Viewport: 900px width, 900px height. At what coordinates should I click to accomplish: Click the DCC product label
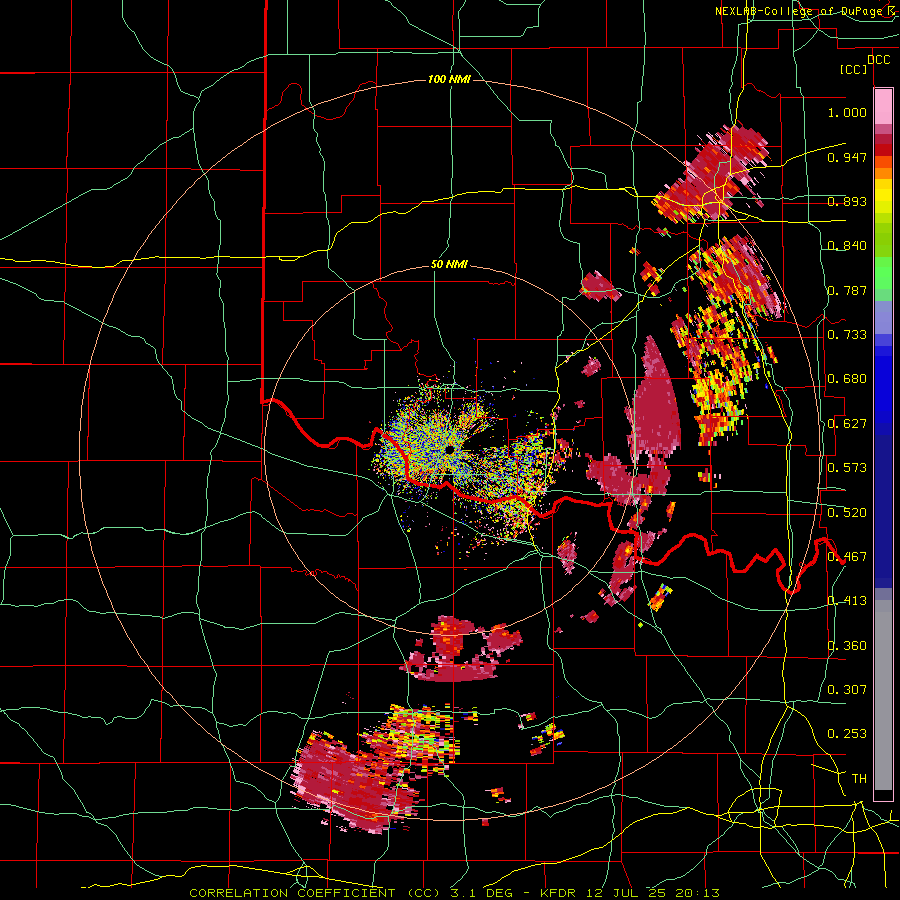tap(878, 60)
